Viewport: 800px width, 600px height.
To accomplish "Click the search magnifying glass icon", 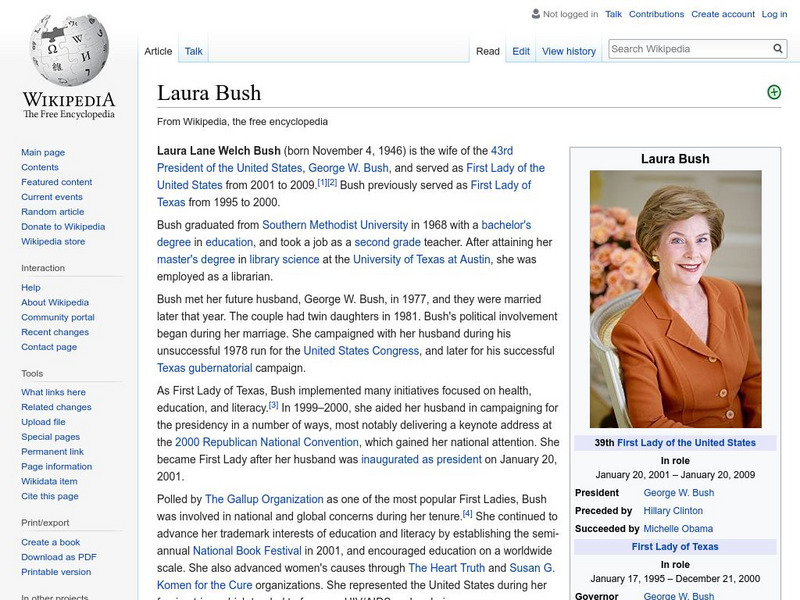I will (x=777, y=46).
